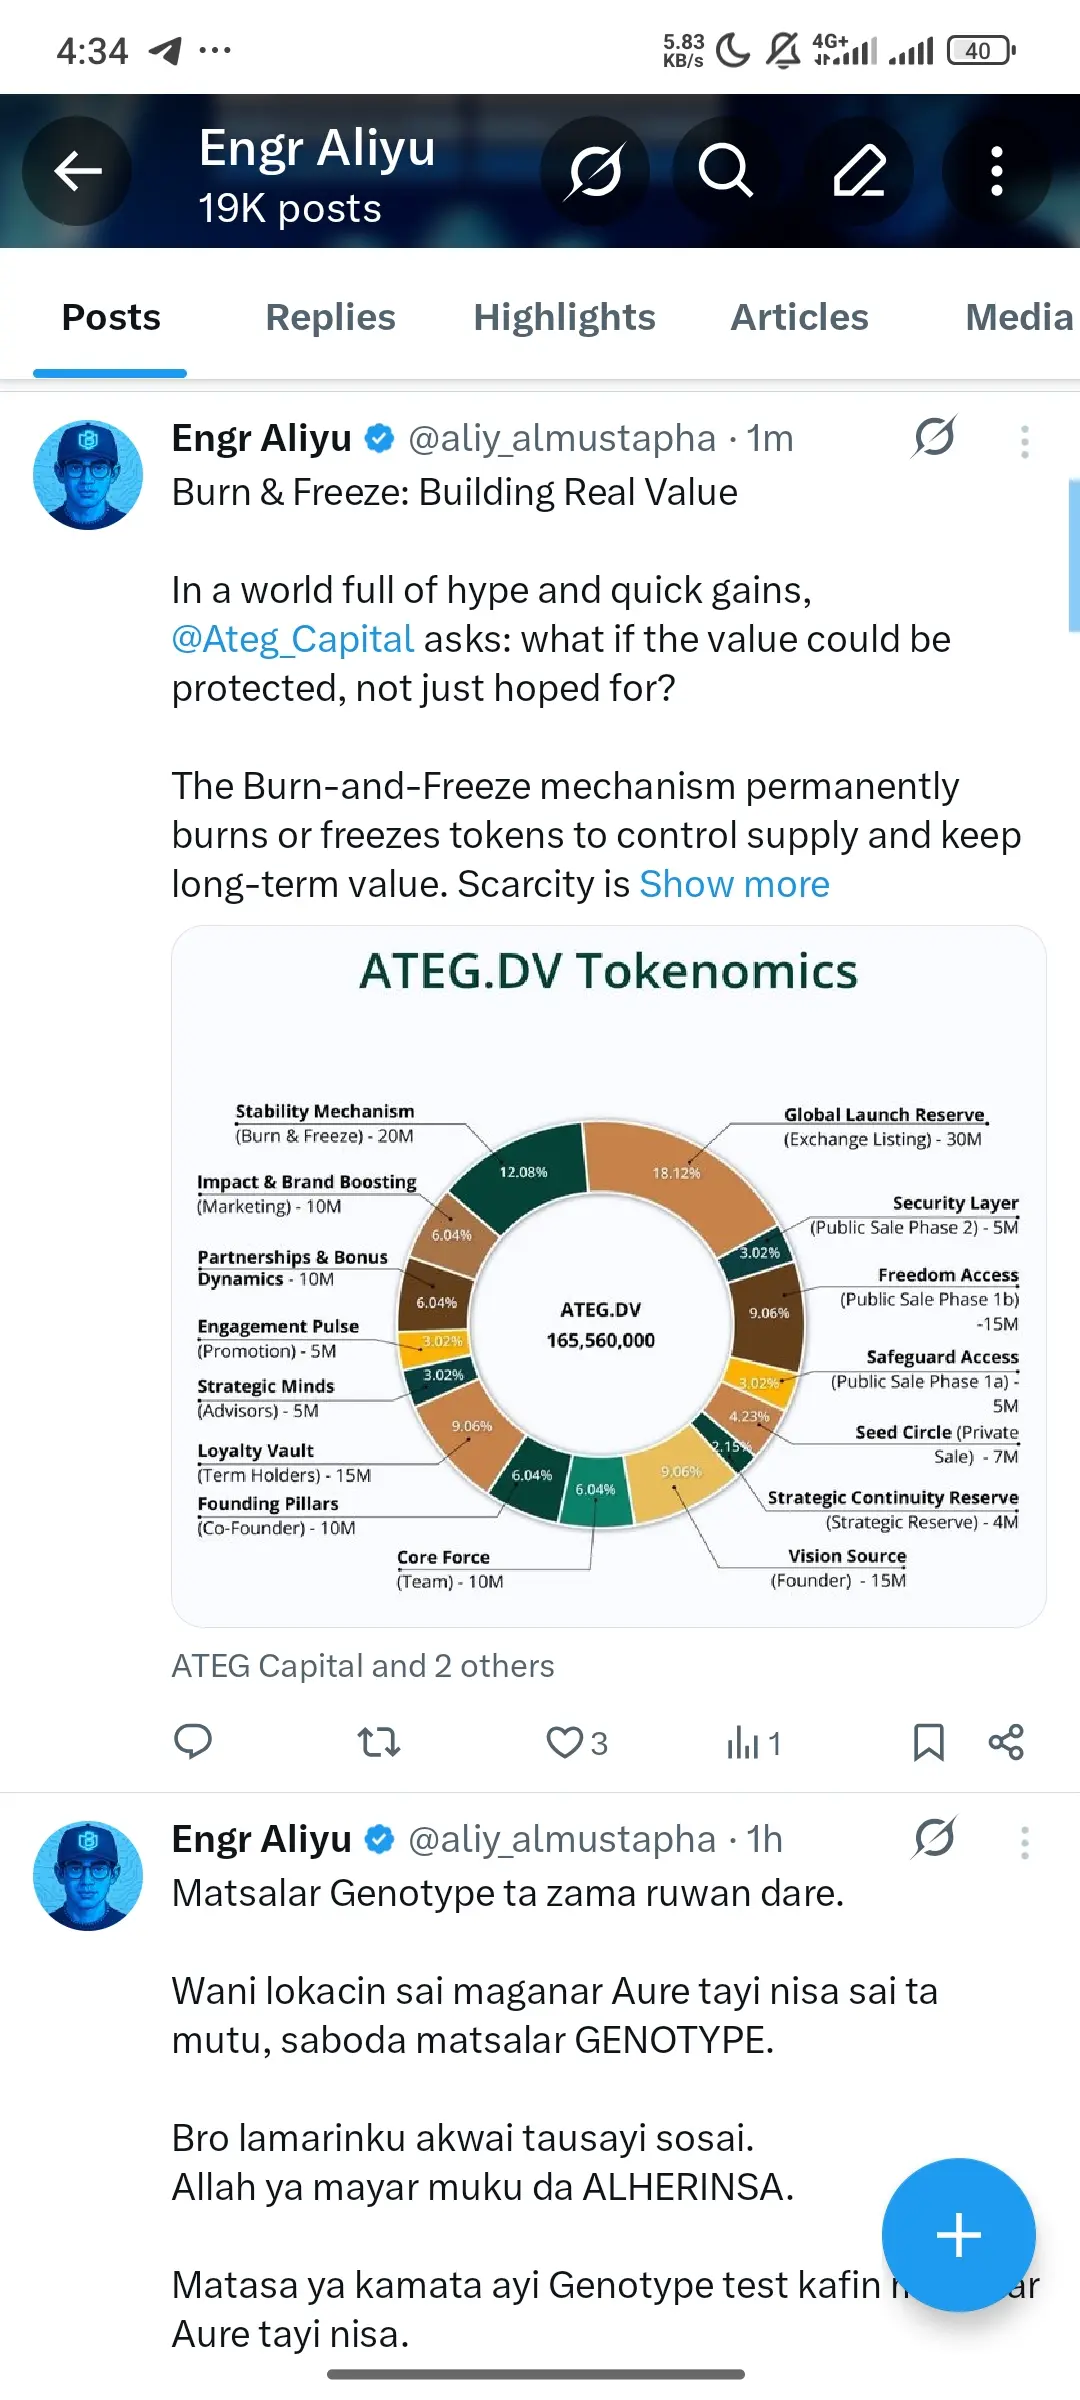The height and width of the screenshot is (2400, 1080).
Task: Tap the blue compose post button
Action: point(958,2234)
